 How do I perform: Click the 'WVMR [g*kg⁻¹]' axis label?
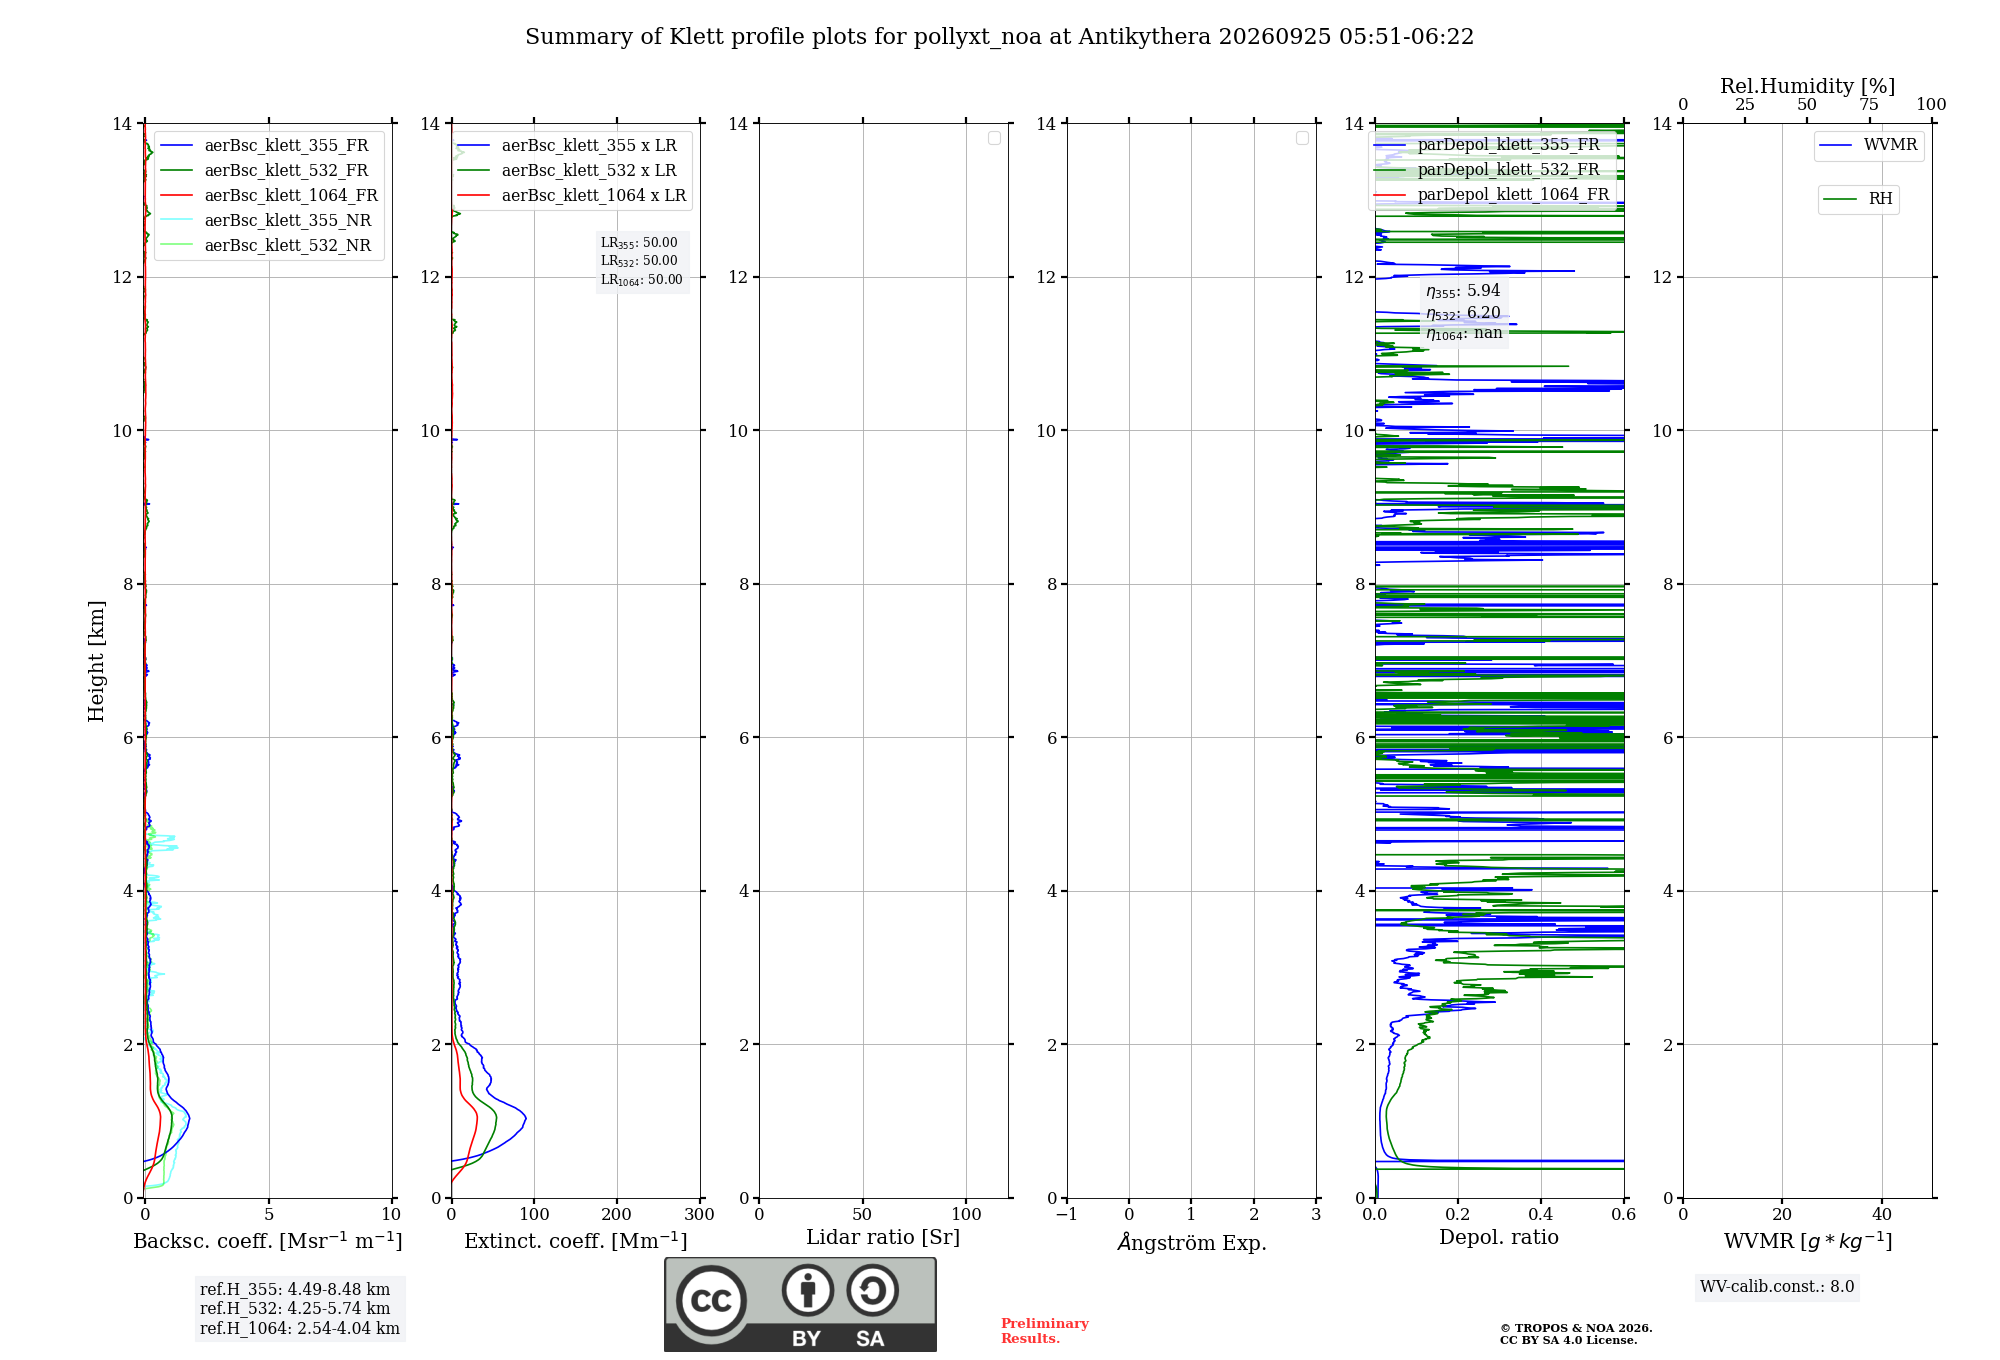click(1808, 1241)
